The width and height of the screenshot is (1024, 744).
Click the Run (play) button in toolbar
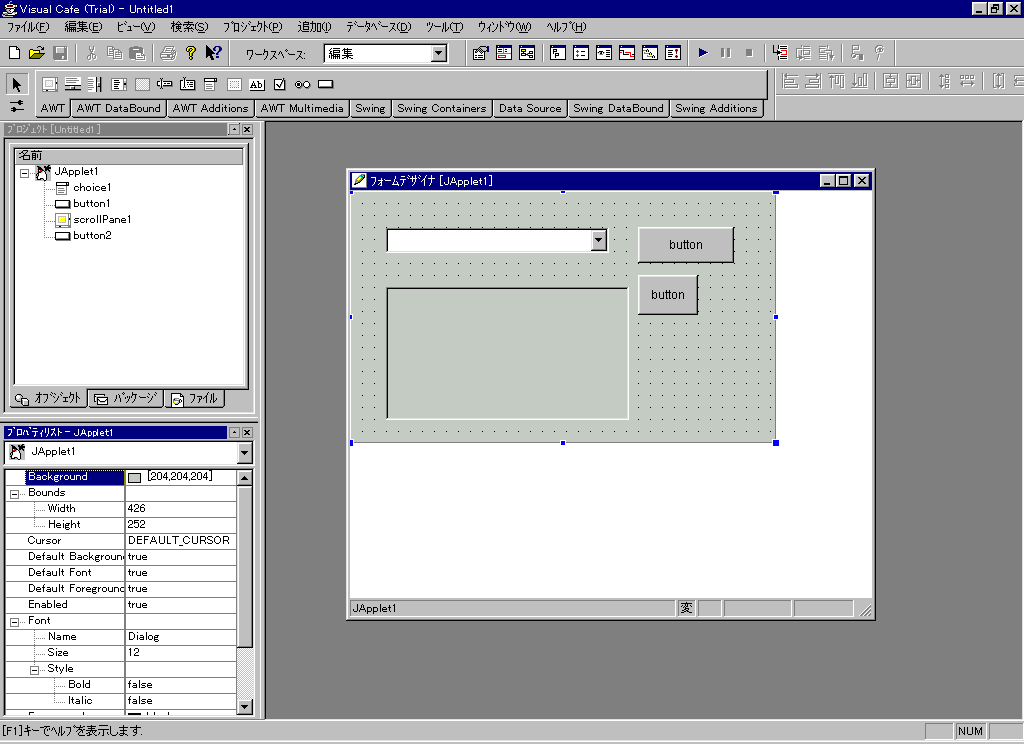703,53
